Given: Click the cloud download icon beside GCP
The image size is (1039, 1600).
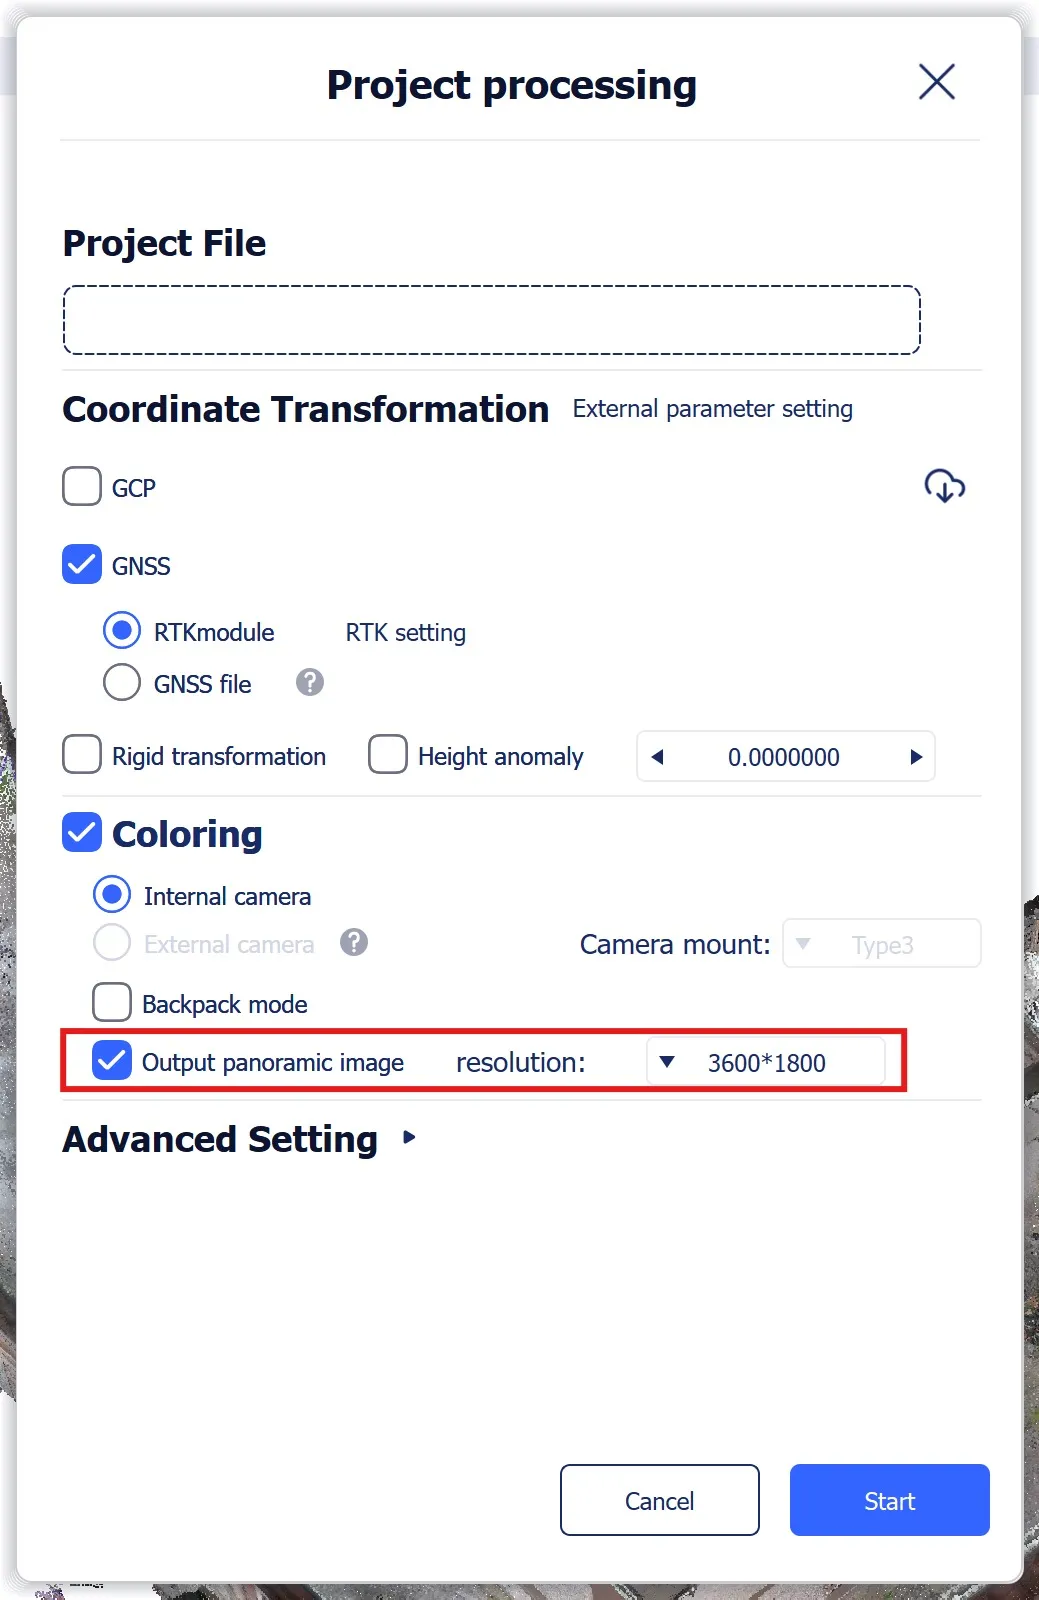Looking at the screenshot, I should pyautogui.click(x=944, y=487).
